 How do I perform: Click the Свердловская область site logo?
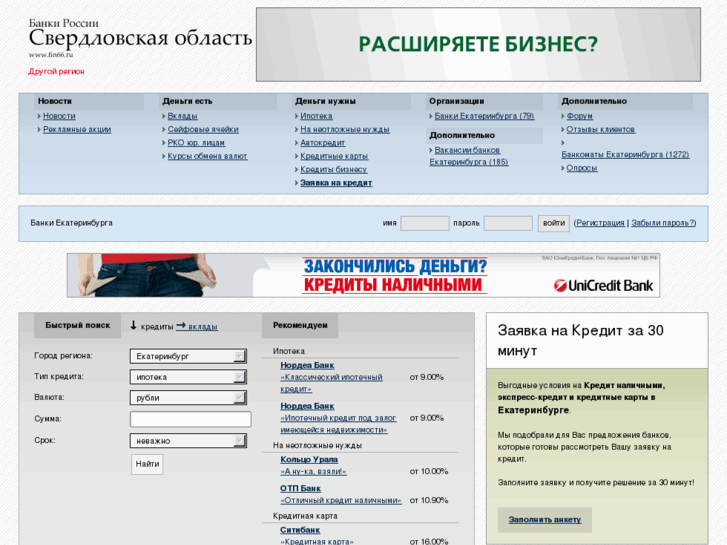point(140,38)
